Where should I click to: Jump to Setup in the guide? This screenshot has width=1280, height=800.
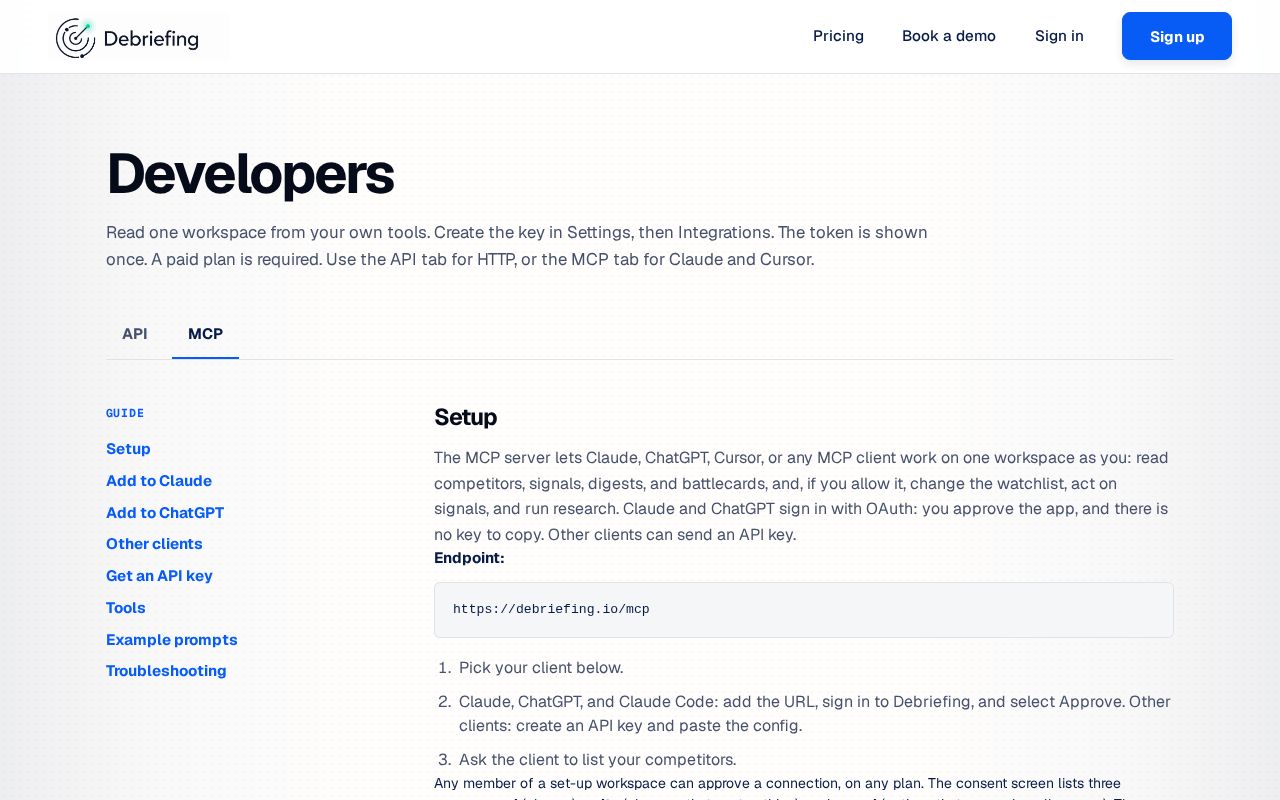click(x=128, y=449)
